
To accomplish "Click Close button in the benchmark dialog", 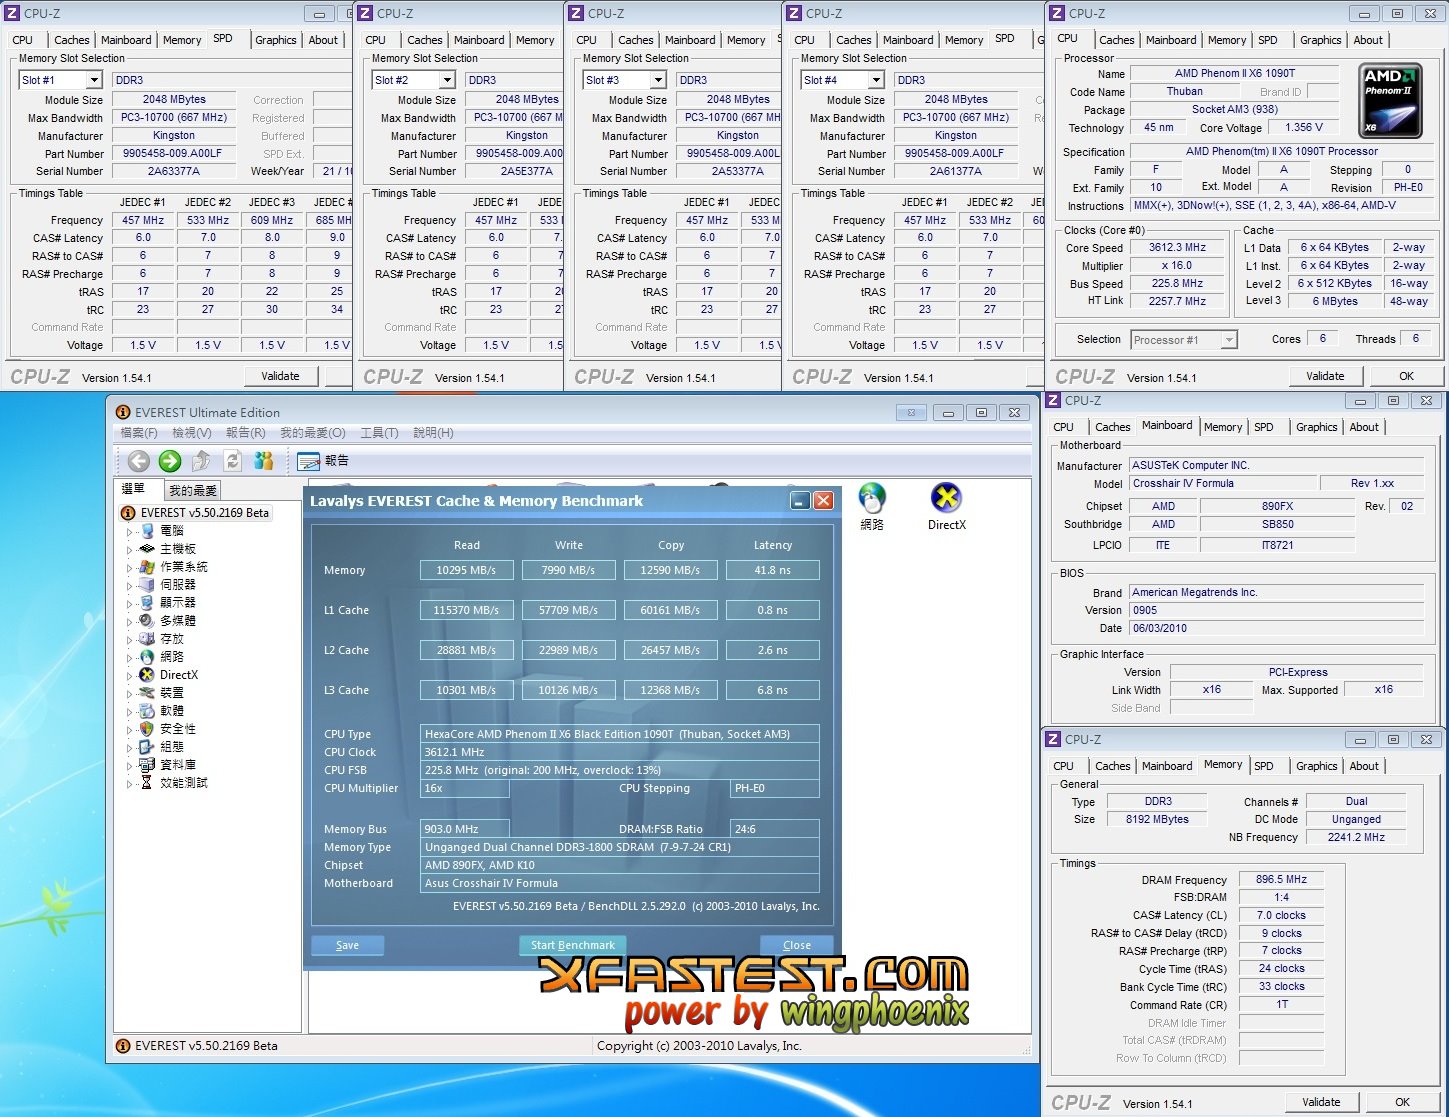I will point(797,945).
